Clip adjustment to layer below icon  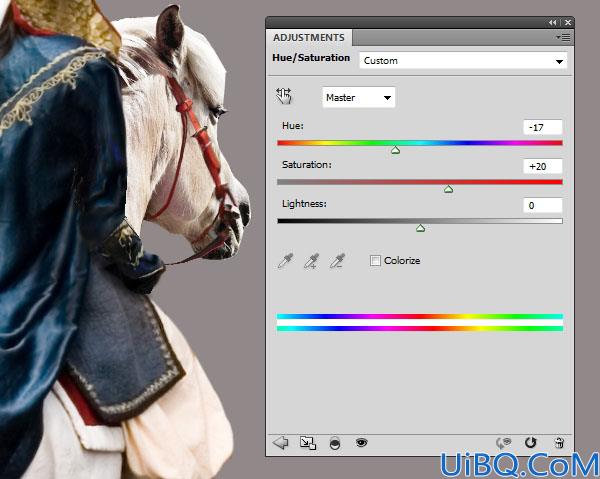tap(335, 443)
